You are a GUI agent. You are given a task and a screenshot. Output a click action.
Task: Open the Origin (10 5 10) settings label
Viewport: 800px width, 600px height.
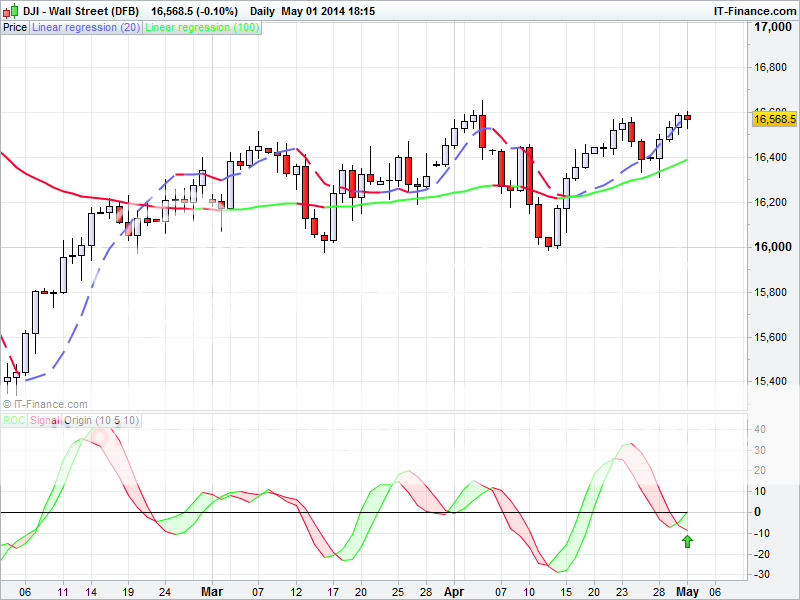click(103, 421)
